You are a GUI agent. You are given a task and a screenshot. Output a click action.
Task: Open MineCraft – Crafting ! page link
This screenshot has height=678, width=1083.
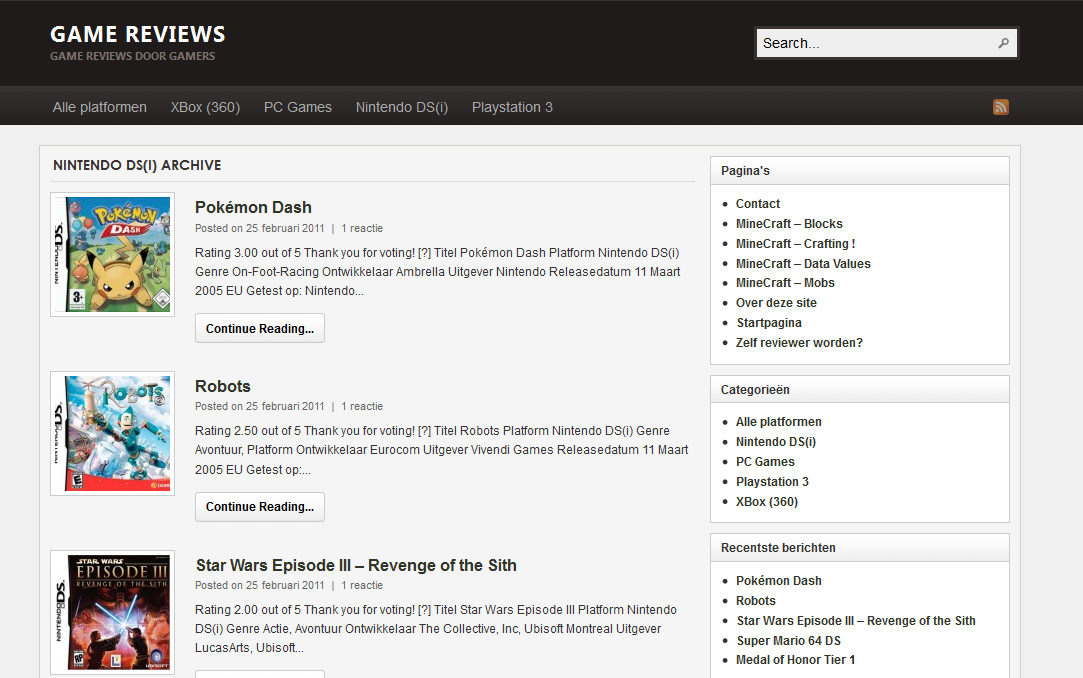[x=796, y=244]
